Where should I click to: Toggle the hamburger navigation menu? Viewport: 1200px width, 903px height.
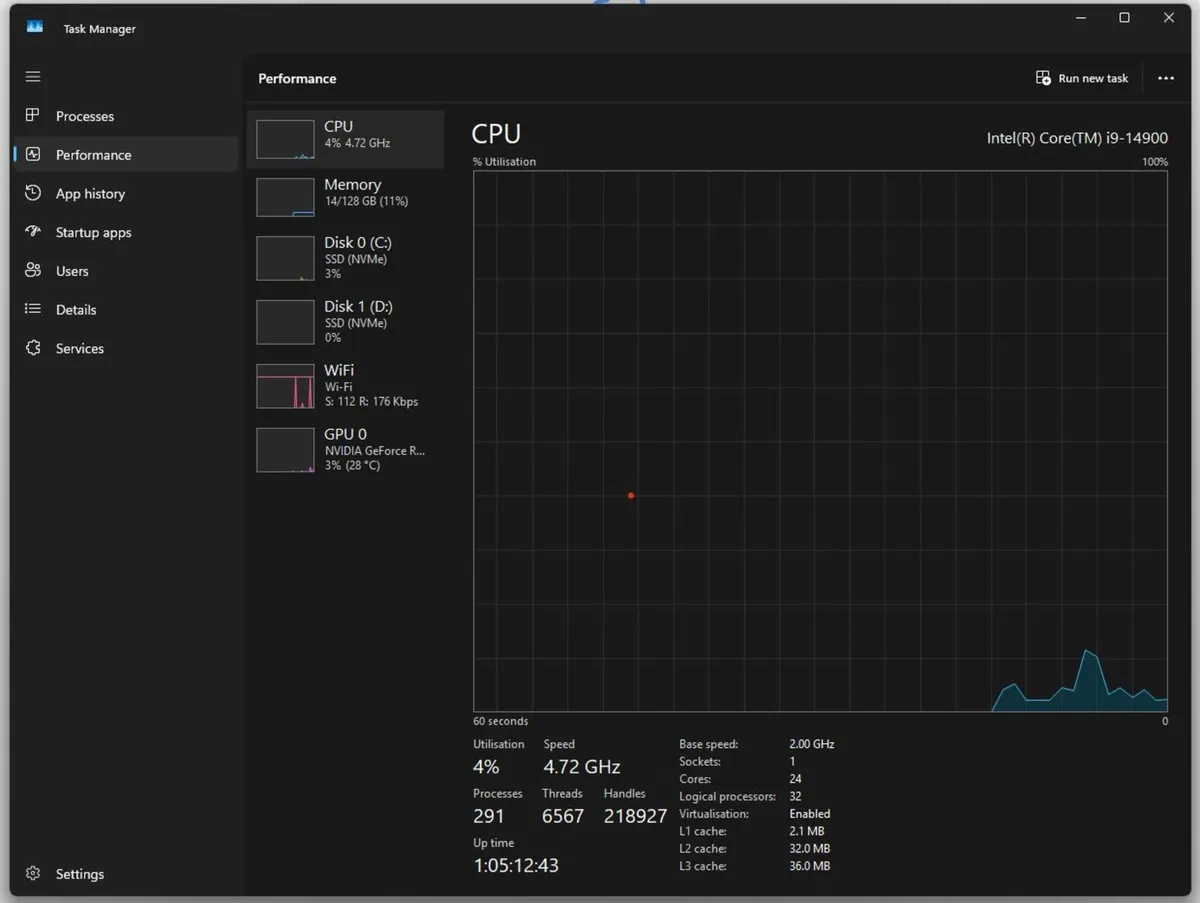(33, 77)
